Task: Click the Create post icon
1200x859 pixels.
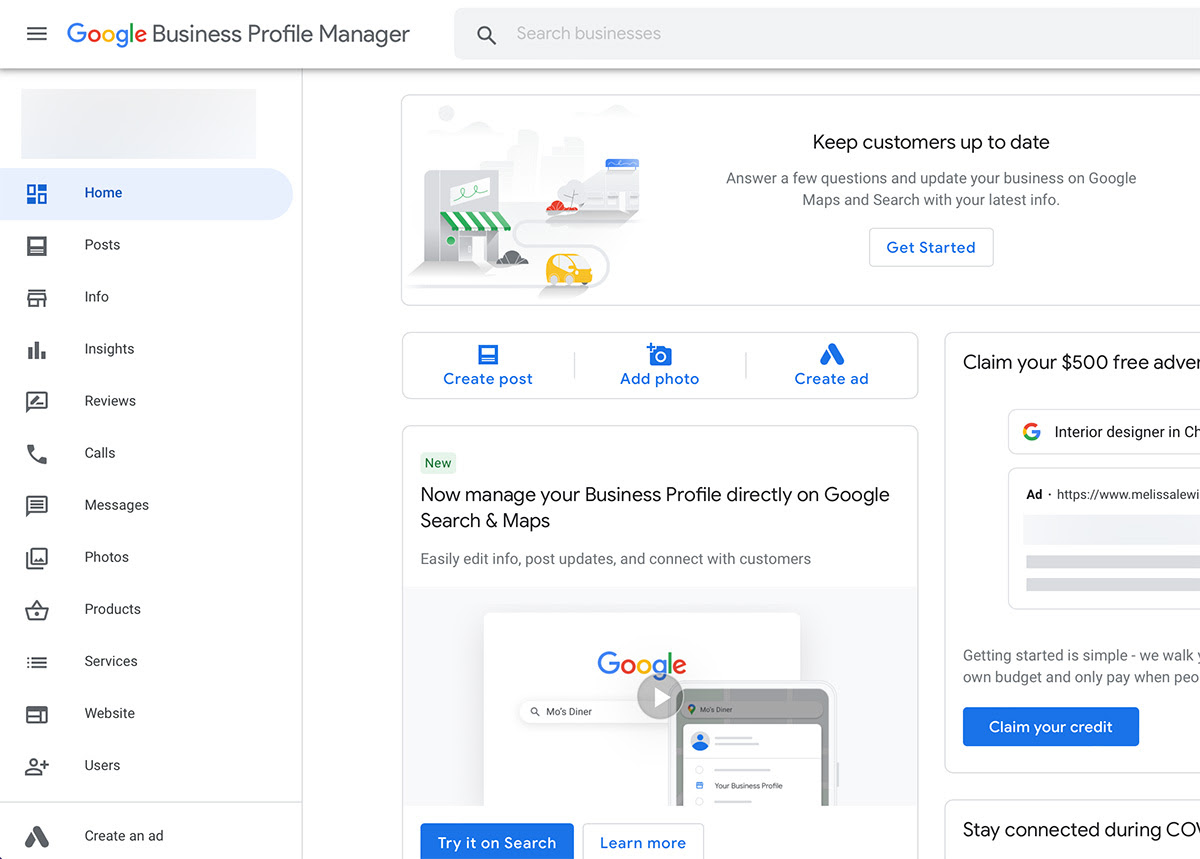Action: tap(488, 355)
